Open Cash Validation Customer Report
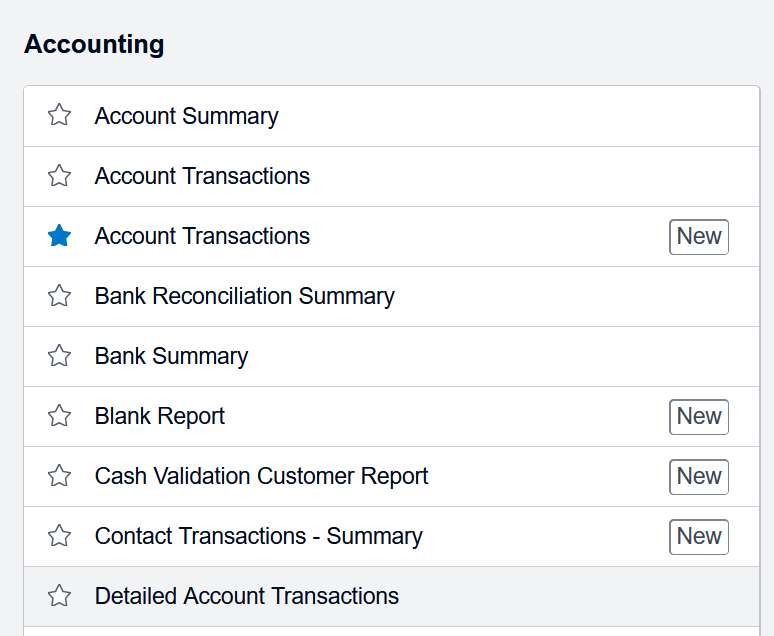The height and width of the screenshot is (636, 774). [261, 476]
